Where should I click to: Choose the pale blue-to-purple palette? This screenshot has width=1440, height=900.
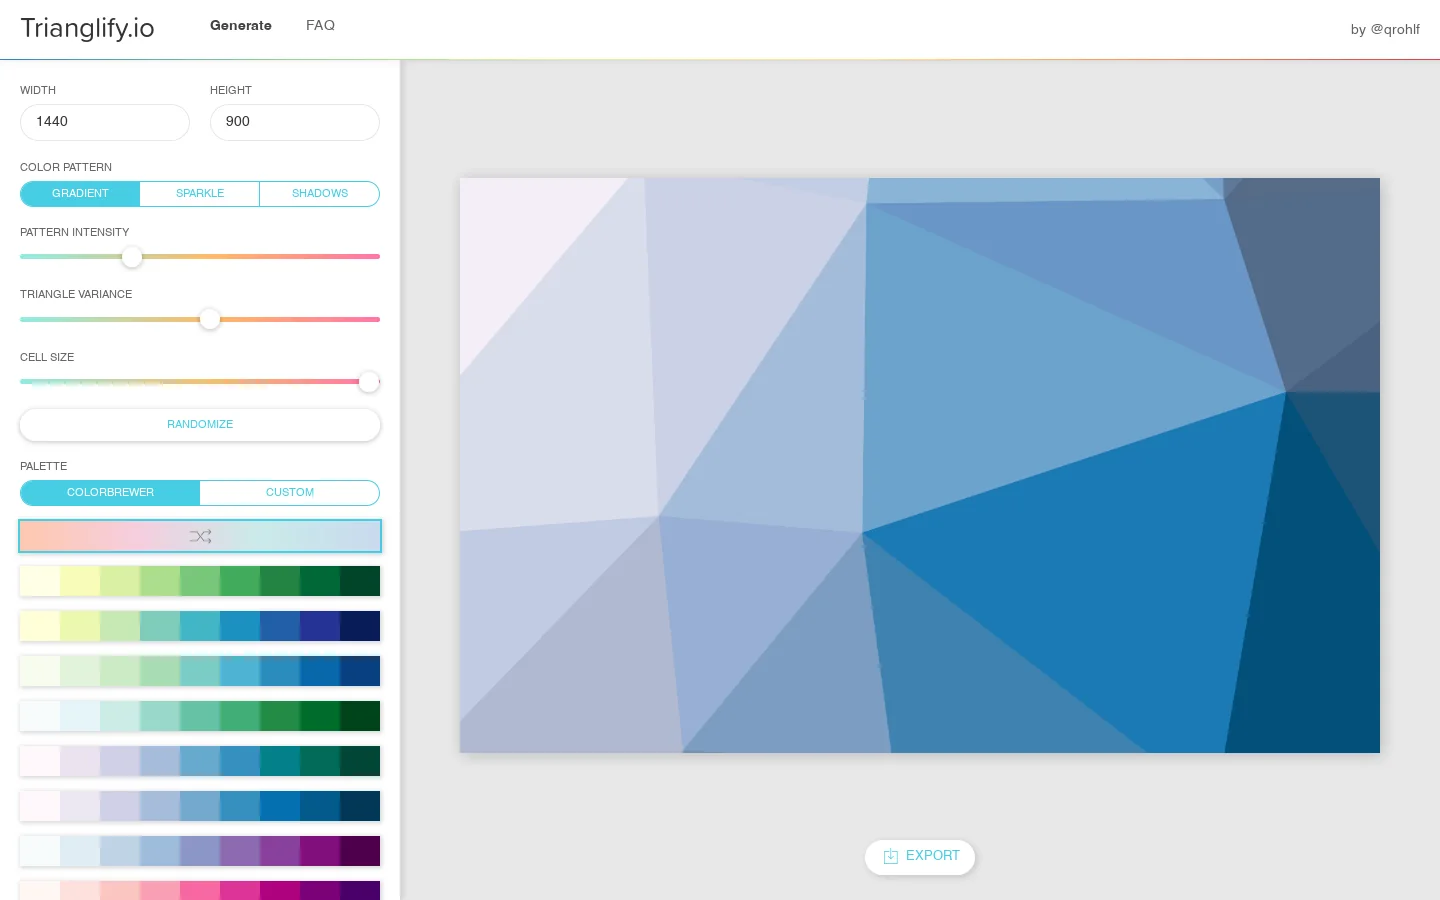point(200,851)
